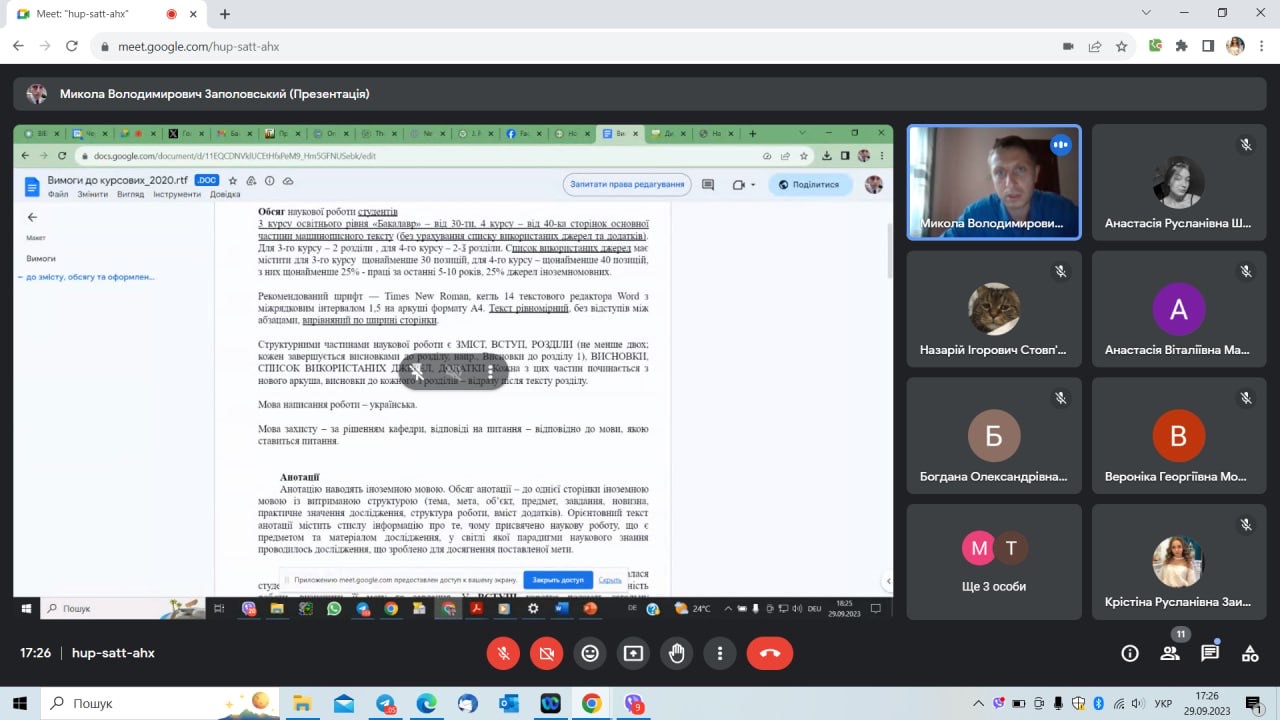Viewport: 1280px width, 720px height.
Task: Open Файл menu in shared Docs
Action: click(58, 194)
